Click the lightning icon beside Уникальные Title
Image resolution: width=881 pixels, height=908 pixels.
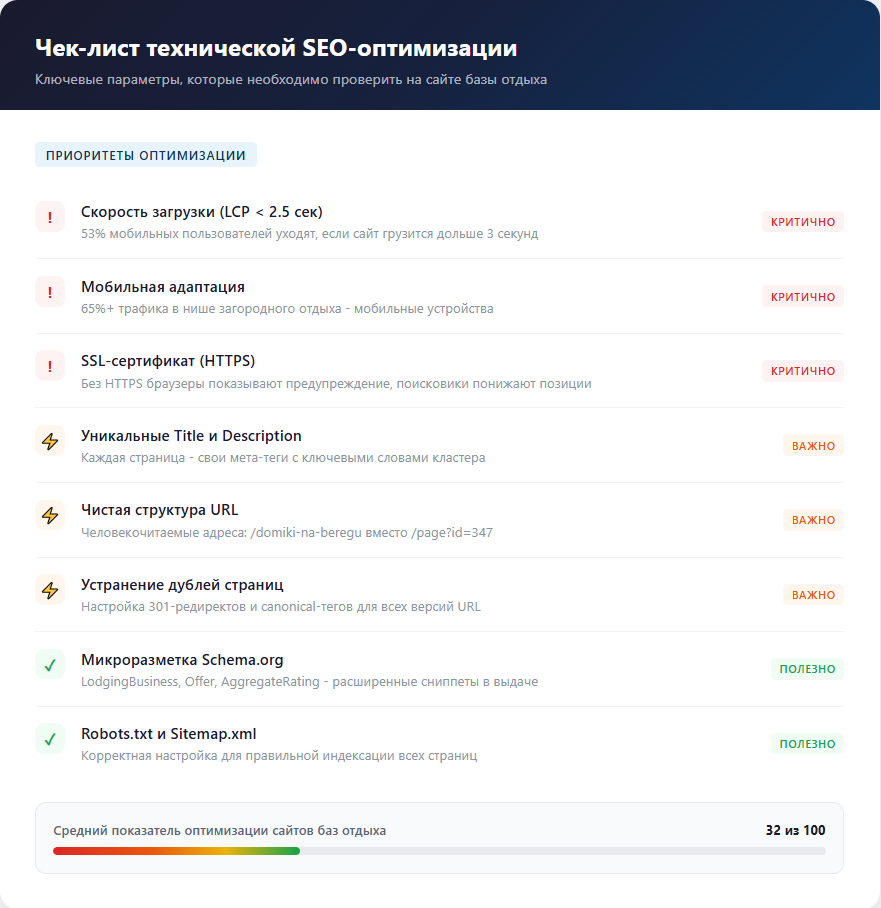[50, 441]
